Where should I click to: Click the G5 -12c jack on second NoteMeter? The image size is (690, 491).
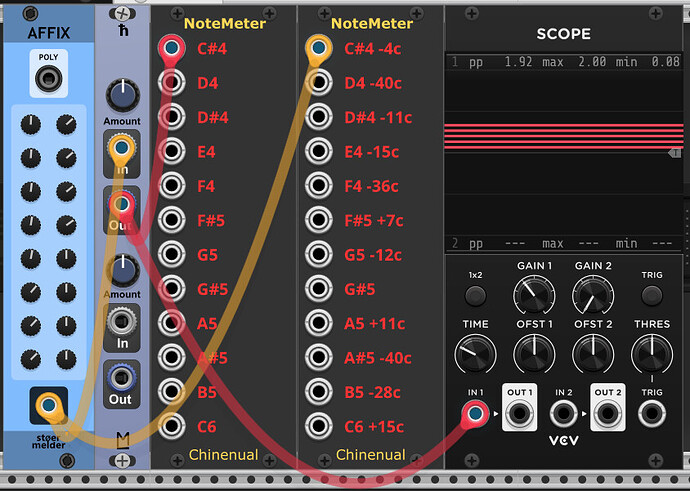pyautogui.click(x=319, y=254)
